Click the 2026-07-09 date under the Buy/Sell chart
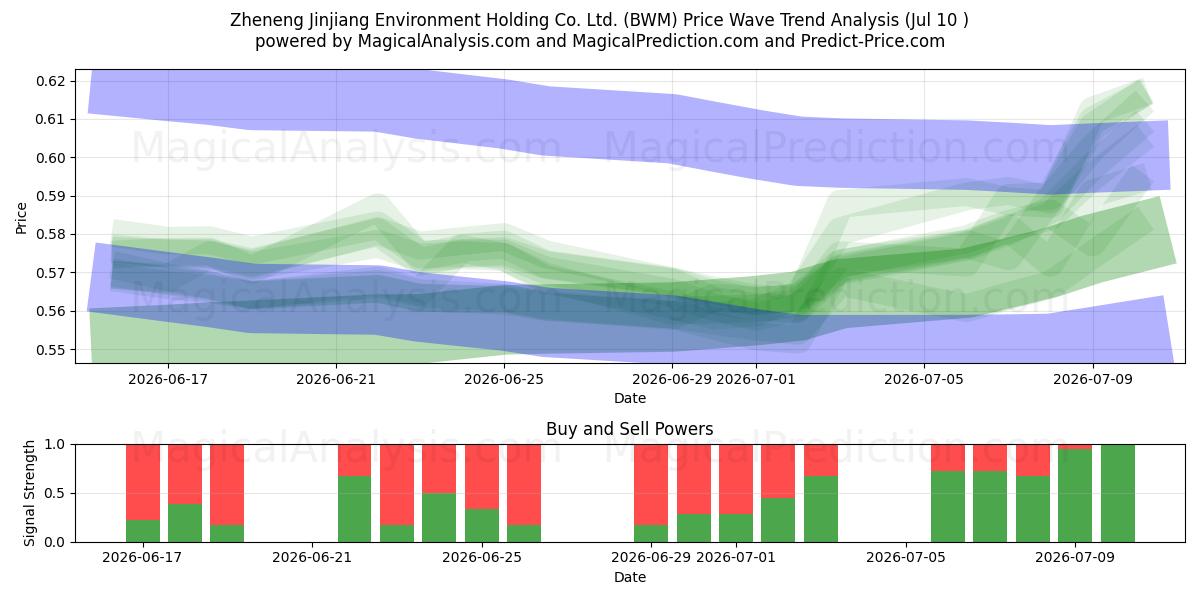This screenshot has height=600, width=1200. 1075,558
